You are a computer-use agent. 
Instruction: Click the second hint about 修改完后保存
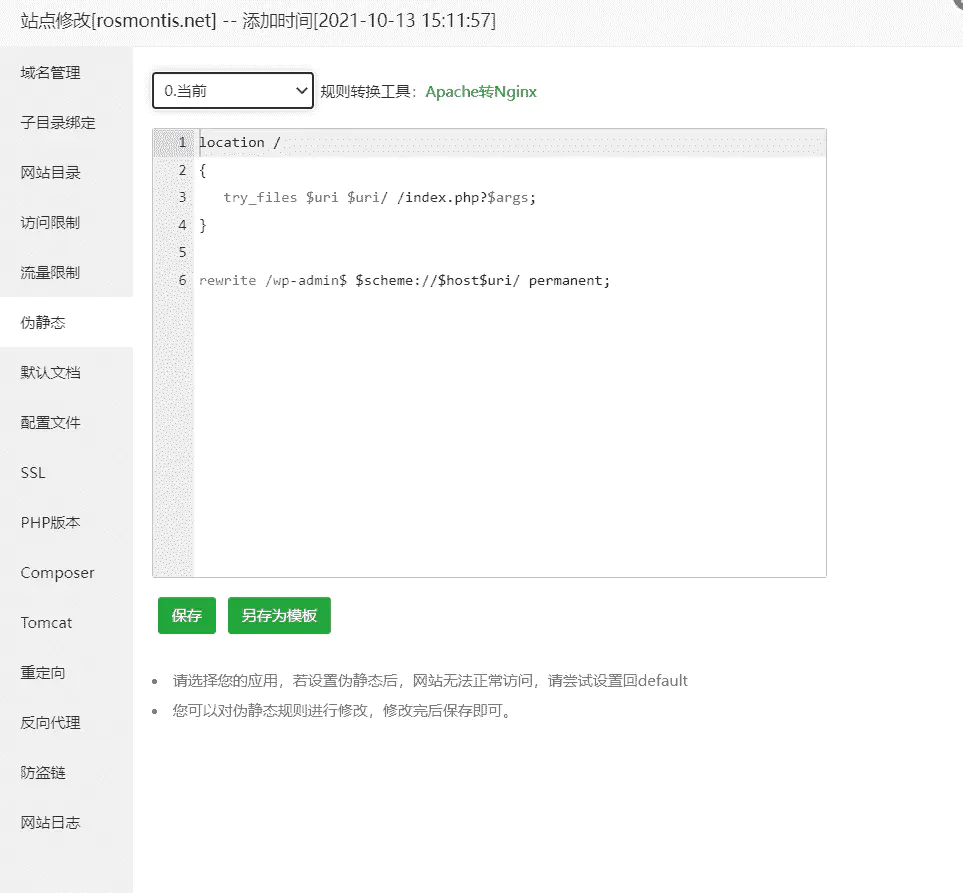(344, 711)
